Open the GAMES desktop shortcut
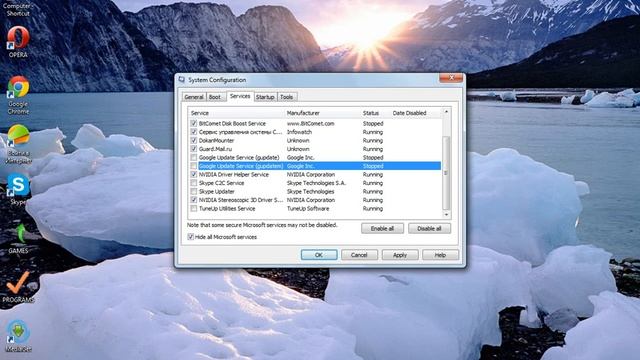This screenshot has height=360, width=640. 18,239
